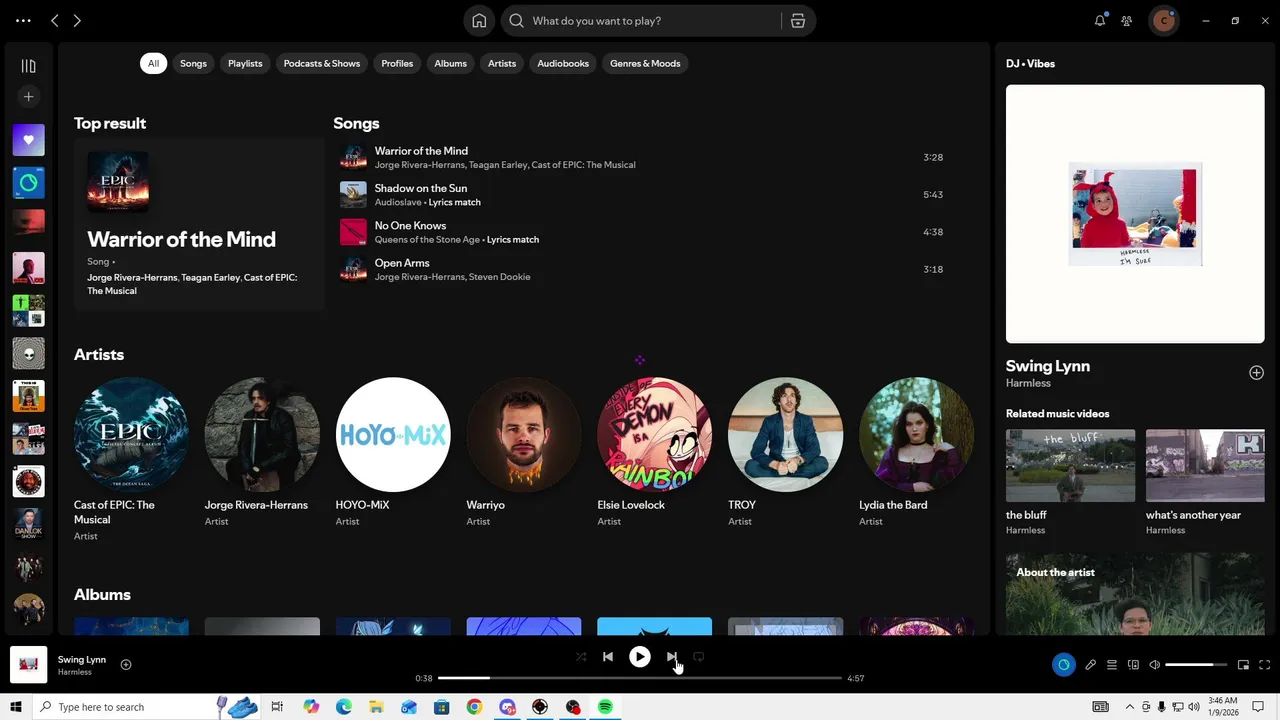This screenshot has height=720, width=1280.
Task: Open artist Warriyo
Action: click(524, 451)
